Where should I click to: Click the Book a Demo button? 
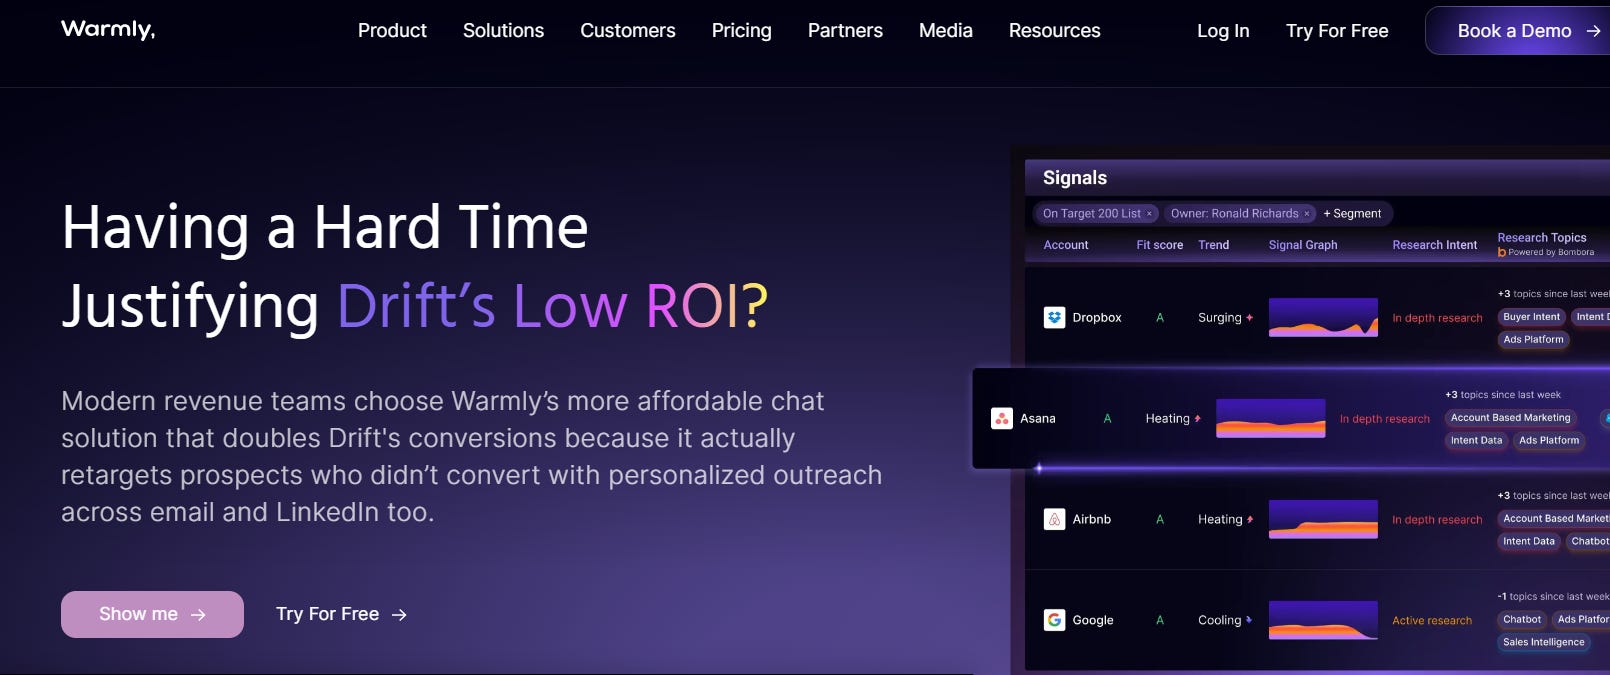(1517, 31)
